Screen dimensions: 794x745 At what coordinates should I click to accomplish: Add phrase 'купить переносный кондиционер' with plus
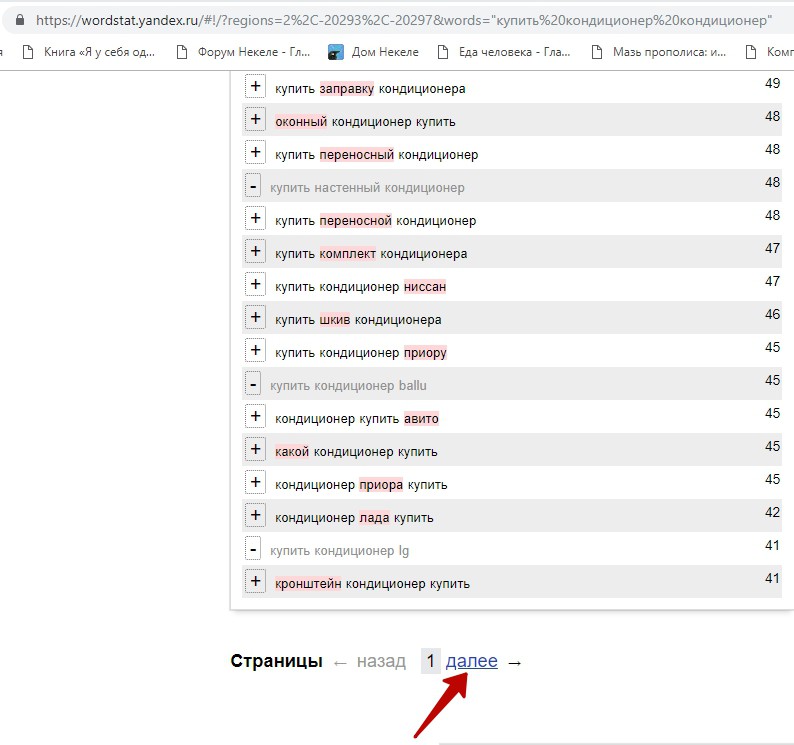(x=255, y=152)
